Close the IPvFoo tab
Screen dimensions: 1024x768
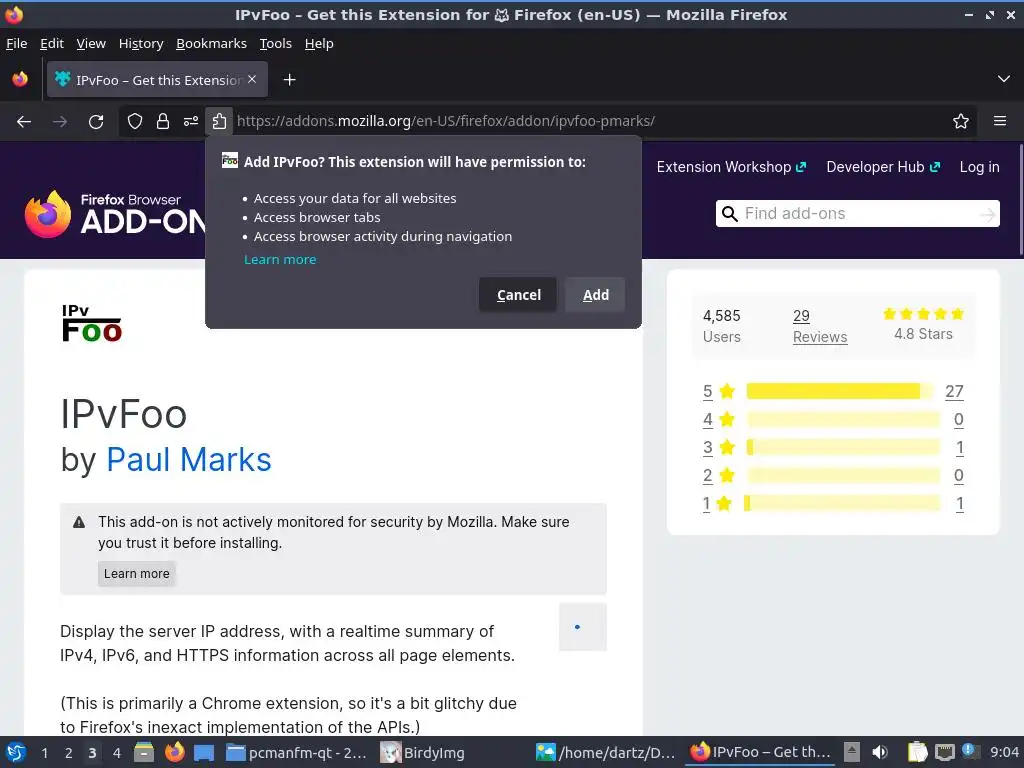[x=252, y=79]
